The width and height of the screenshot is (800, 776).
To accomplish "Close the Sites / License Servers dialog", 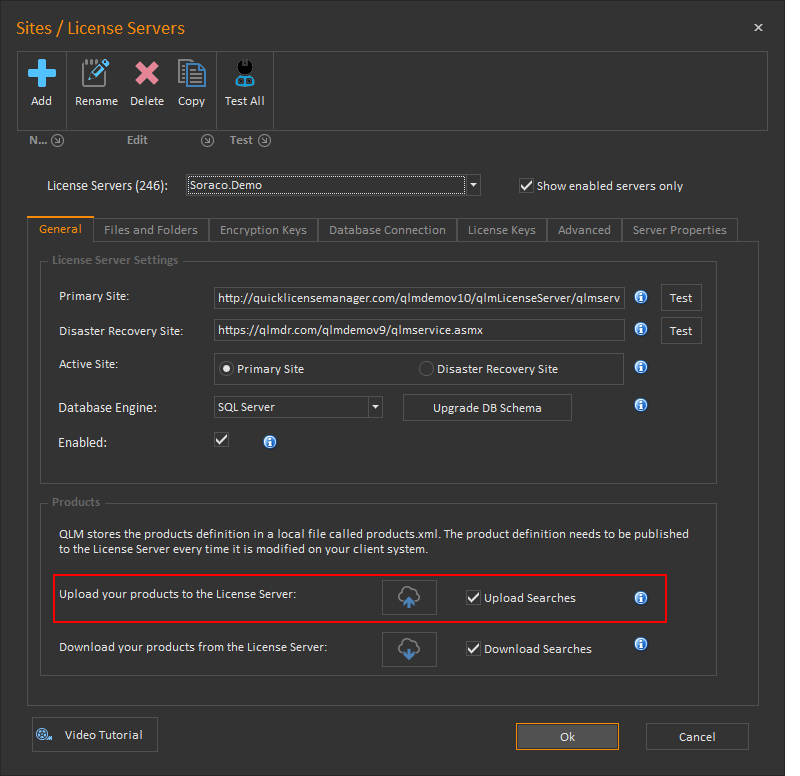I will [758, 28].
